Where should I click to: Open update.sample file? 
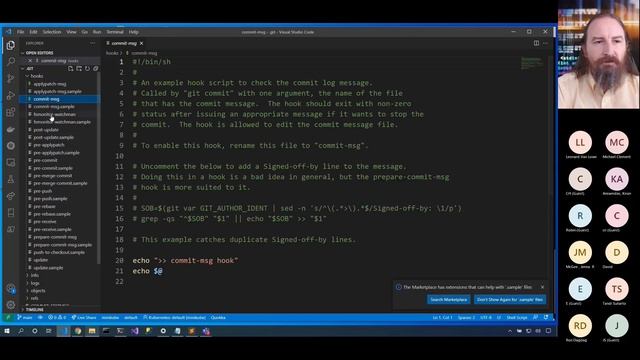point(48,268)
